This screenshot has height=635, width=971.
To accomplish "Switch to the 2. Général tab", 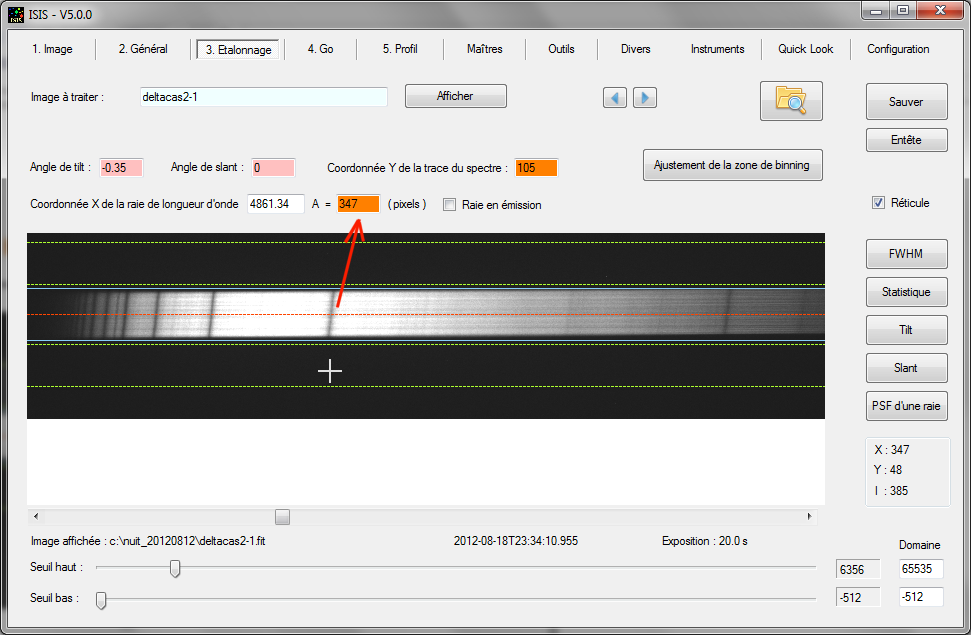I will (143, 49).
